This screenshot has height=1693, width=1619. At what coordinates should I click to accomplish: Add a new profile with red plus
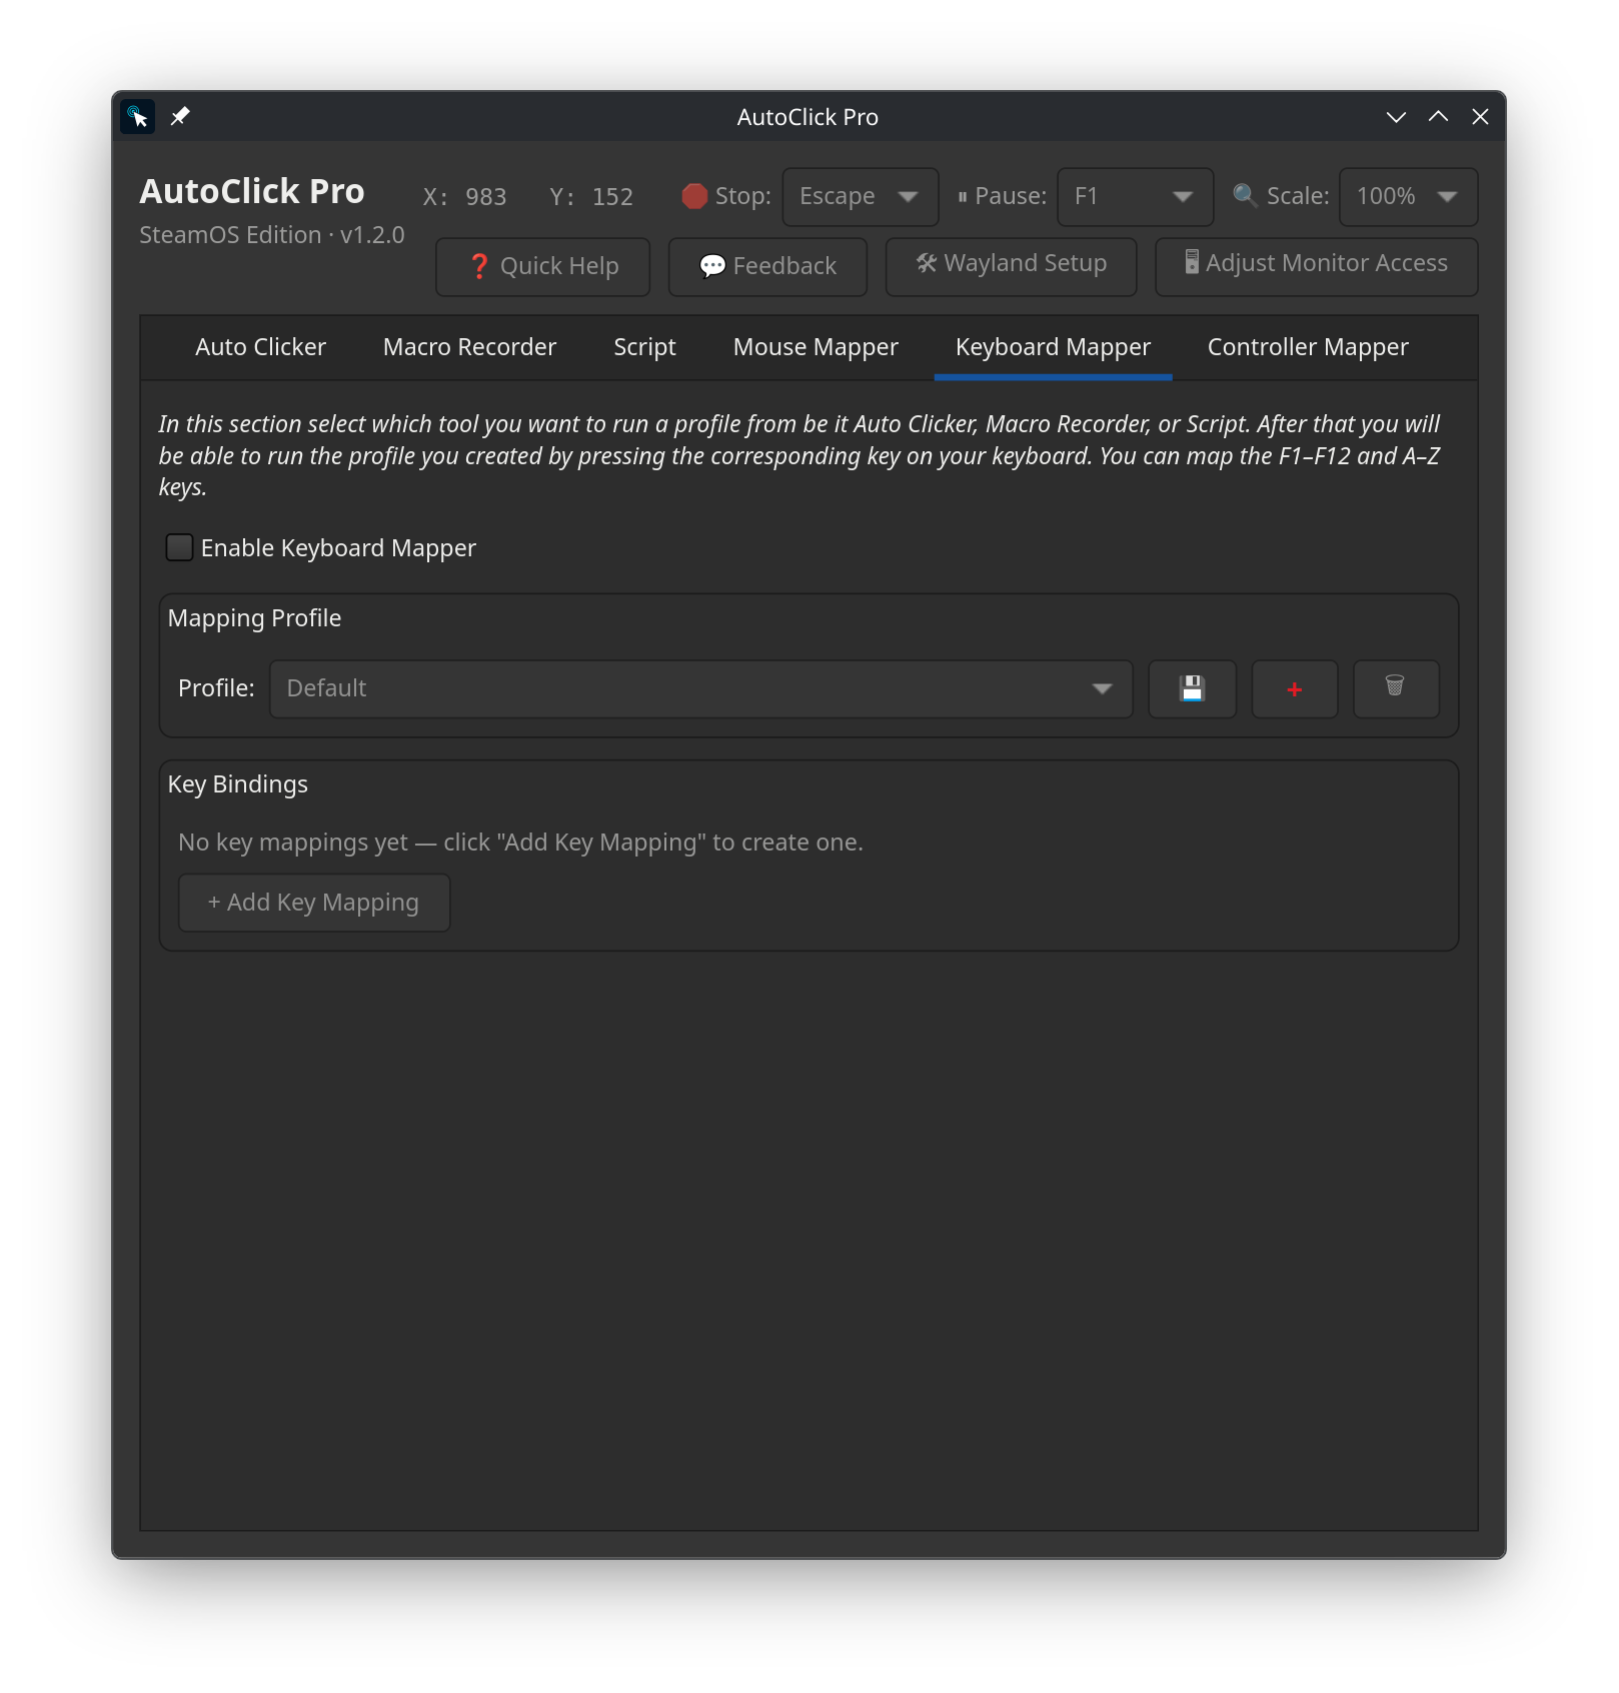(1294, 689)
